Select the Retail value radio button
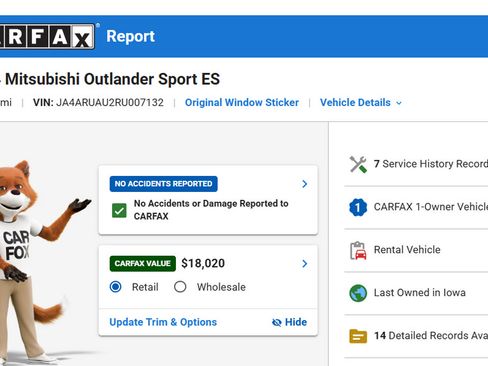Viewport: 488px width, 366px height. tap(116, 287)
